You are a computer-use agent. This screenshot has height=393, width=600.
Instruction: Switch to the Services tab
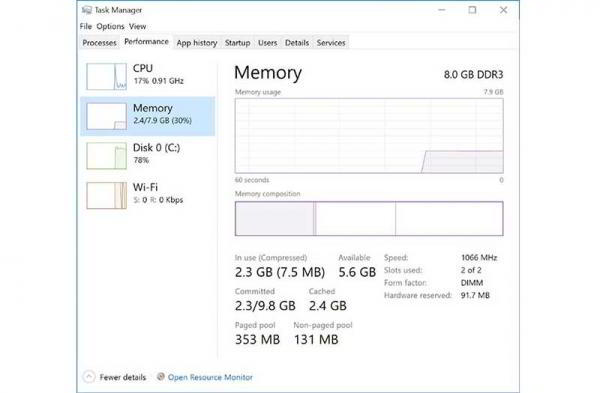tap(331, 43)
